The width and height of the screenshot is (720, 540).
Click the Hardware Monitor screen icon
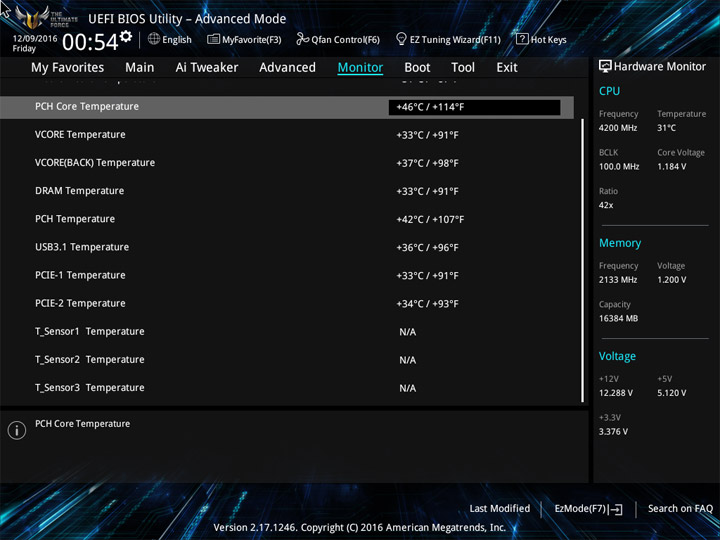[605, 66]
